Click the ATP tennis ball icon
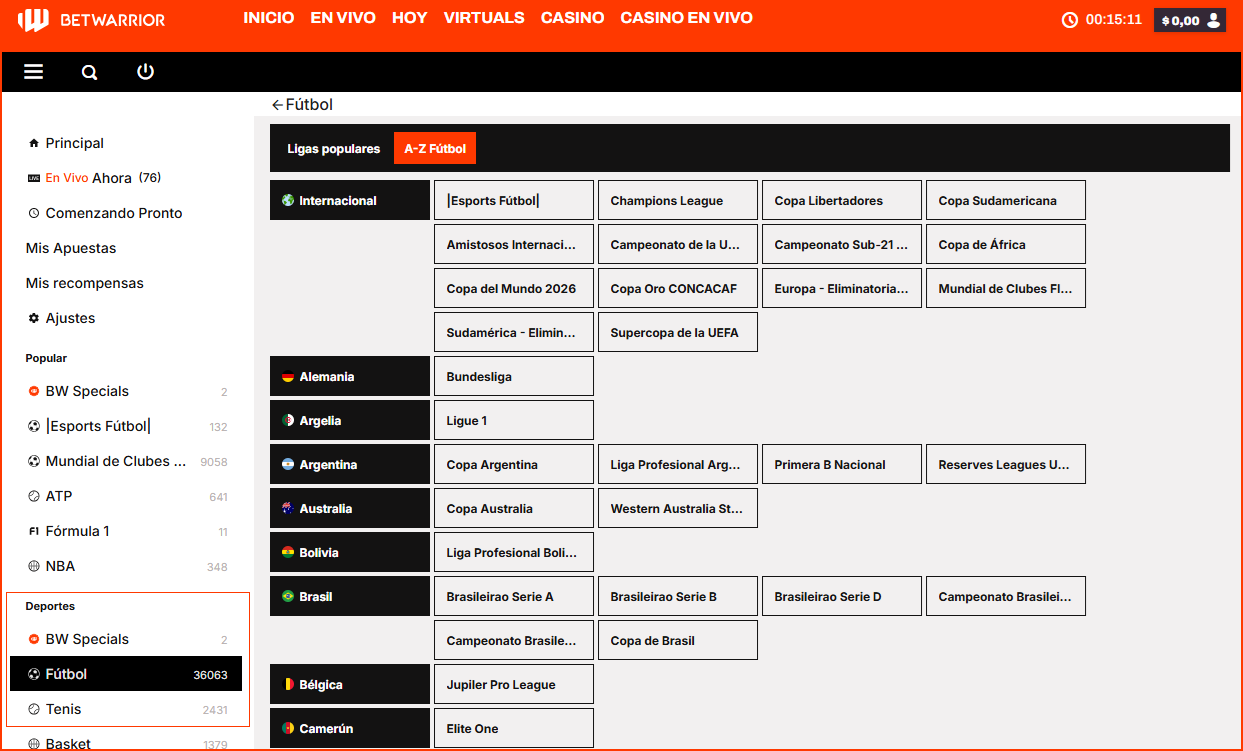The image size is (1243, 751). pyautogui.click(x=34, y=496)
